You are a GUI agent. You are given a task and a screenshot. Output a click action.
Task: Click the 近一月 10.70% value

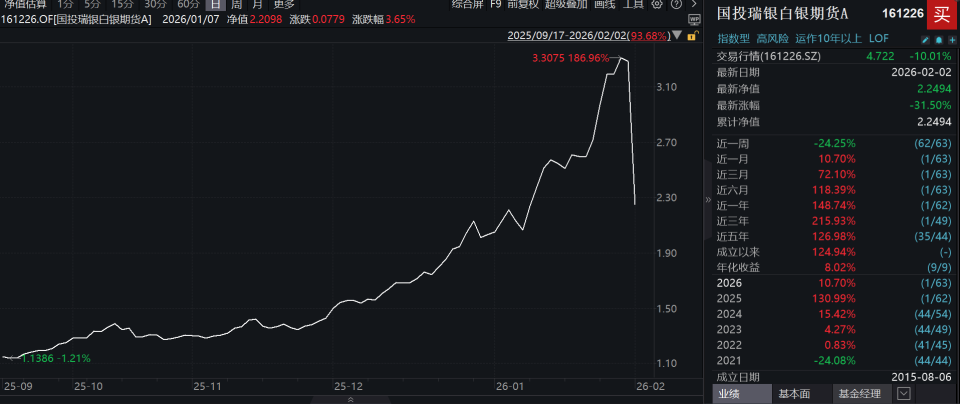coord(838,160)
